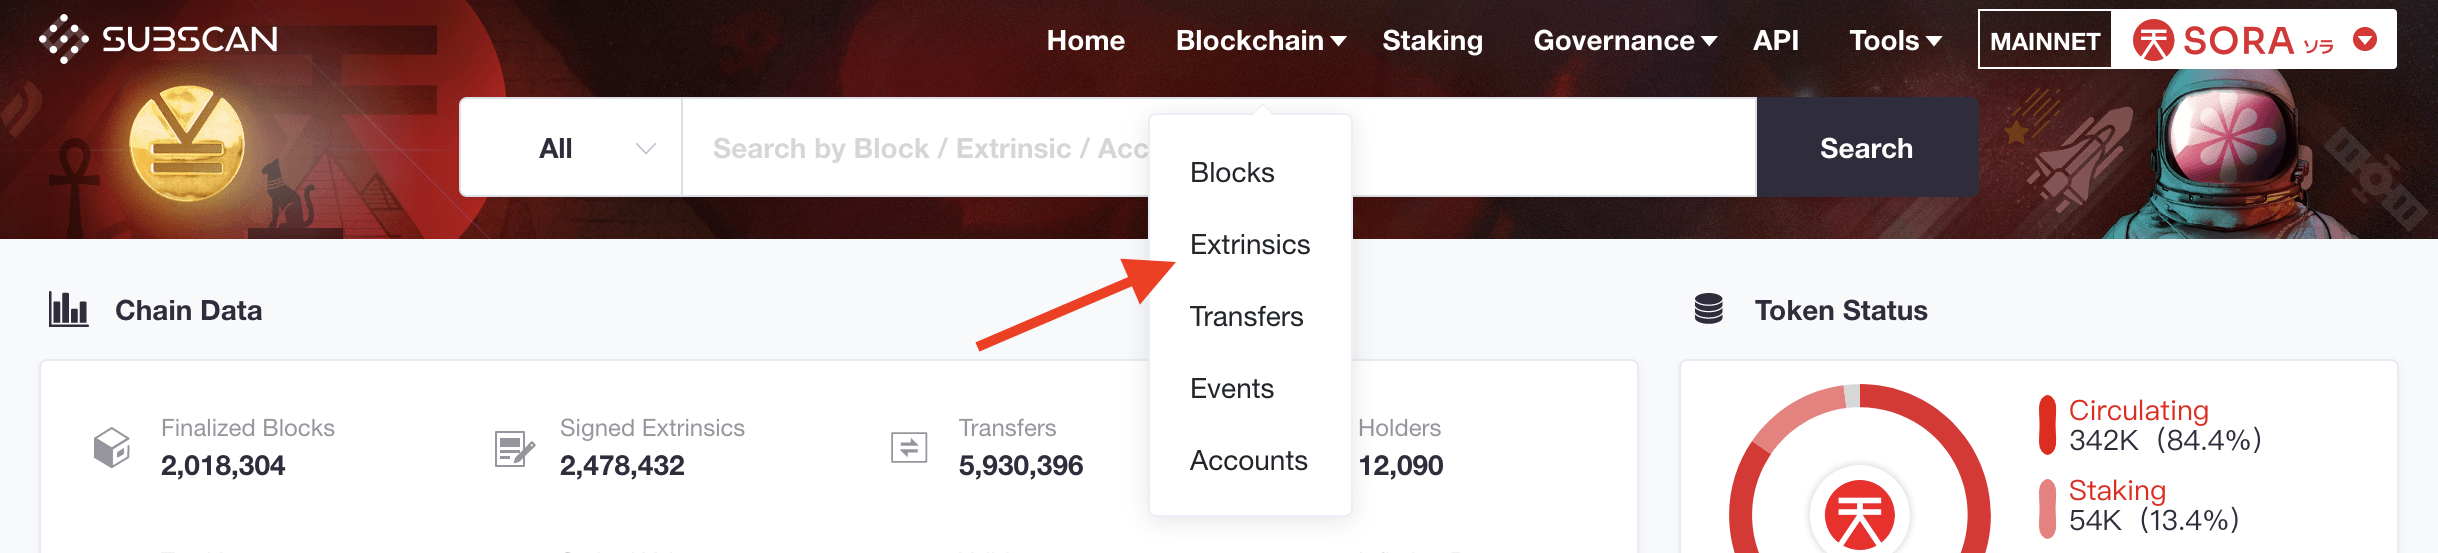Expand the Tools menu
2438x553 pixels.
click(1895, 40)
